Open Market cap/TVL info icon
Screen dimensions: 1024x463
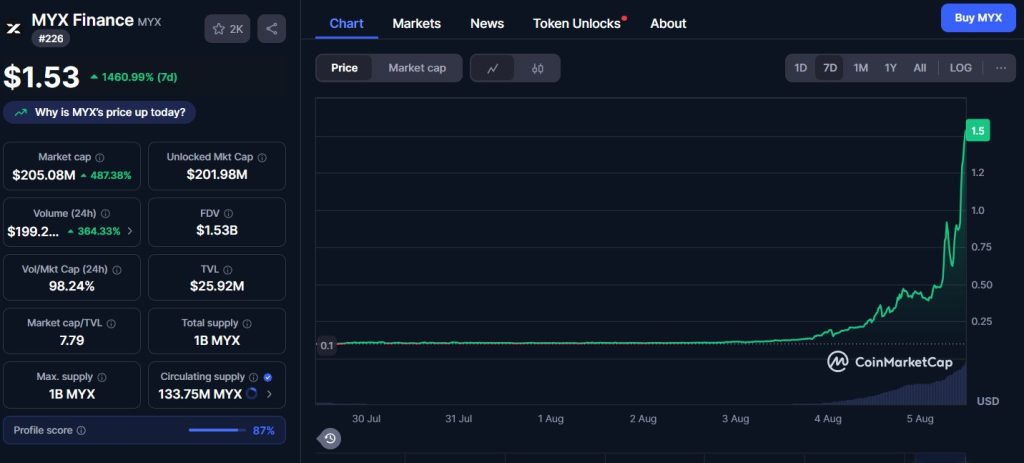point(111,323)
